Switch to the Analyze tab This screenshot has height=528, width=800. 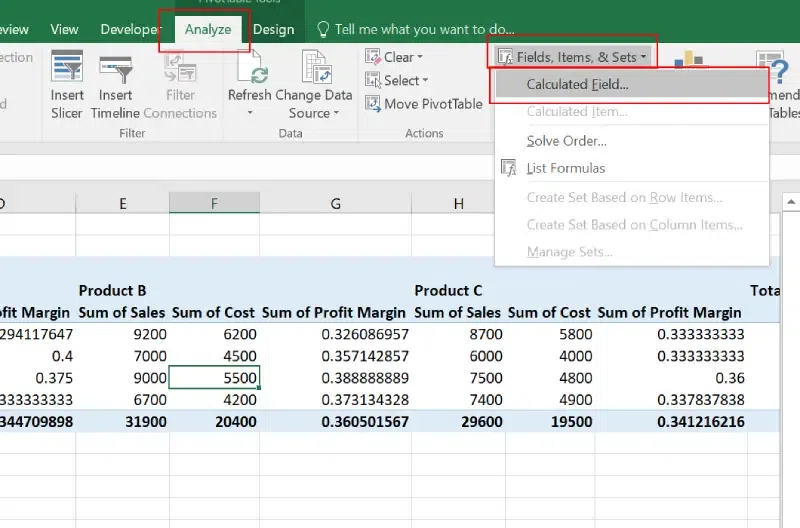click(x=208, y=29)
